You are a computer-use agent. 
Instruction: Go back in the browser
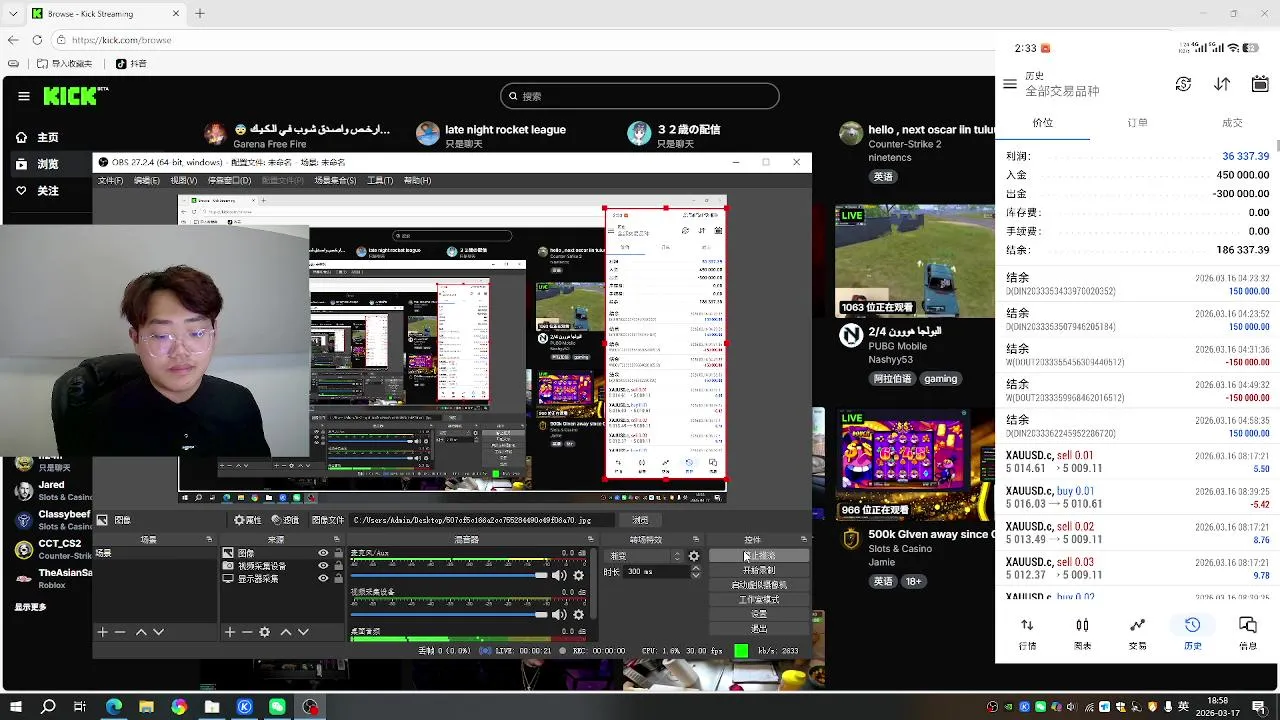[12, 40]
